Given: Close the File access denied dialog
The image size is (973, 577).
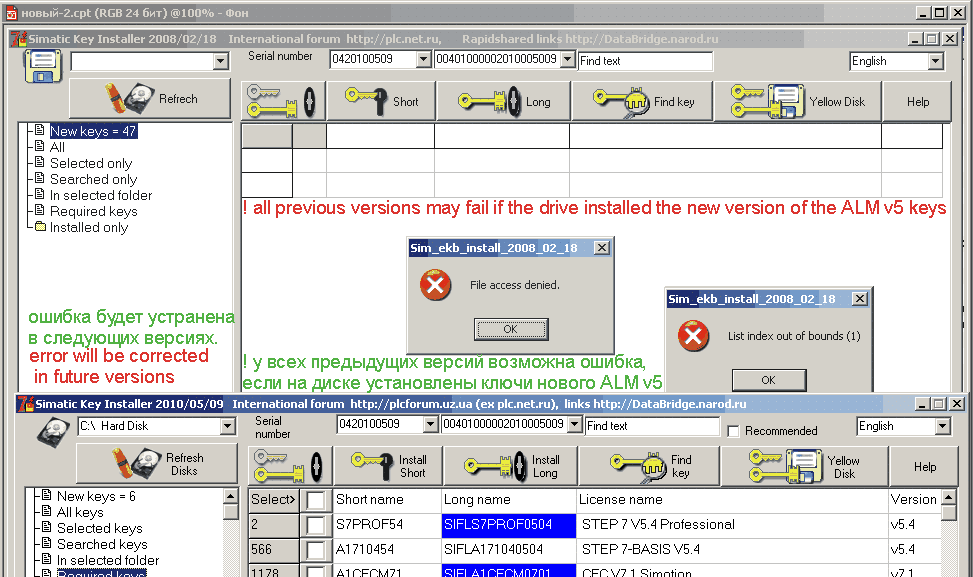Looking at the screenshot, I should (601, 248).
